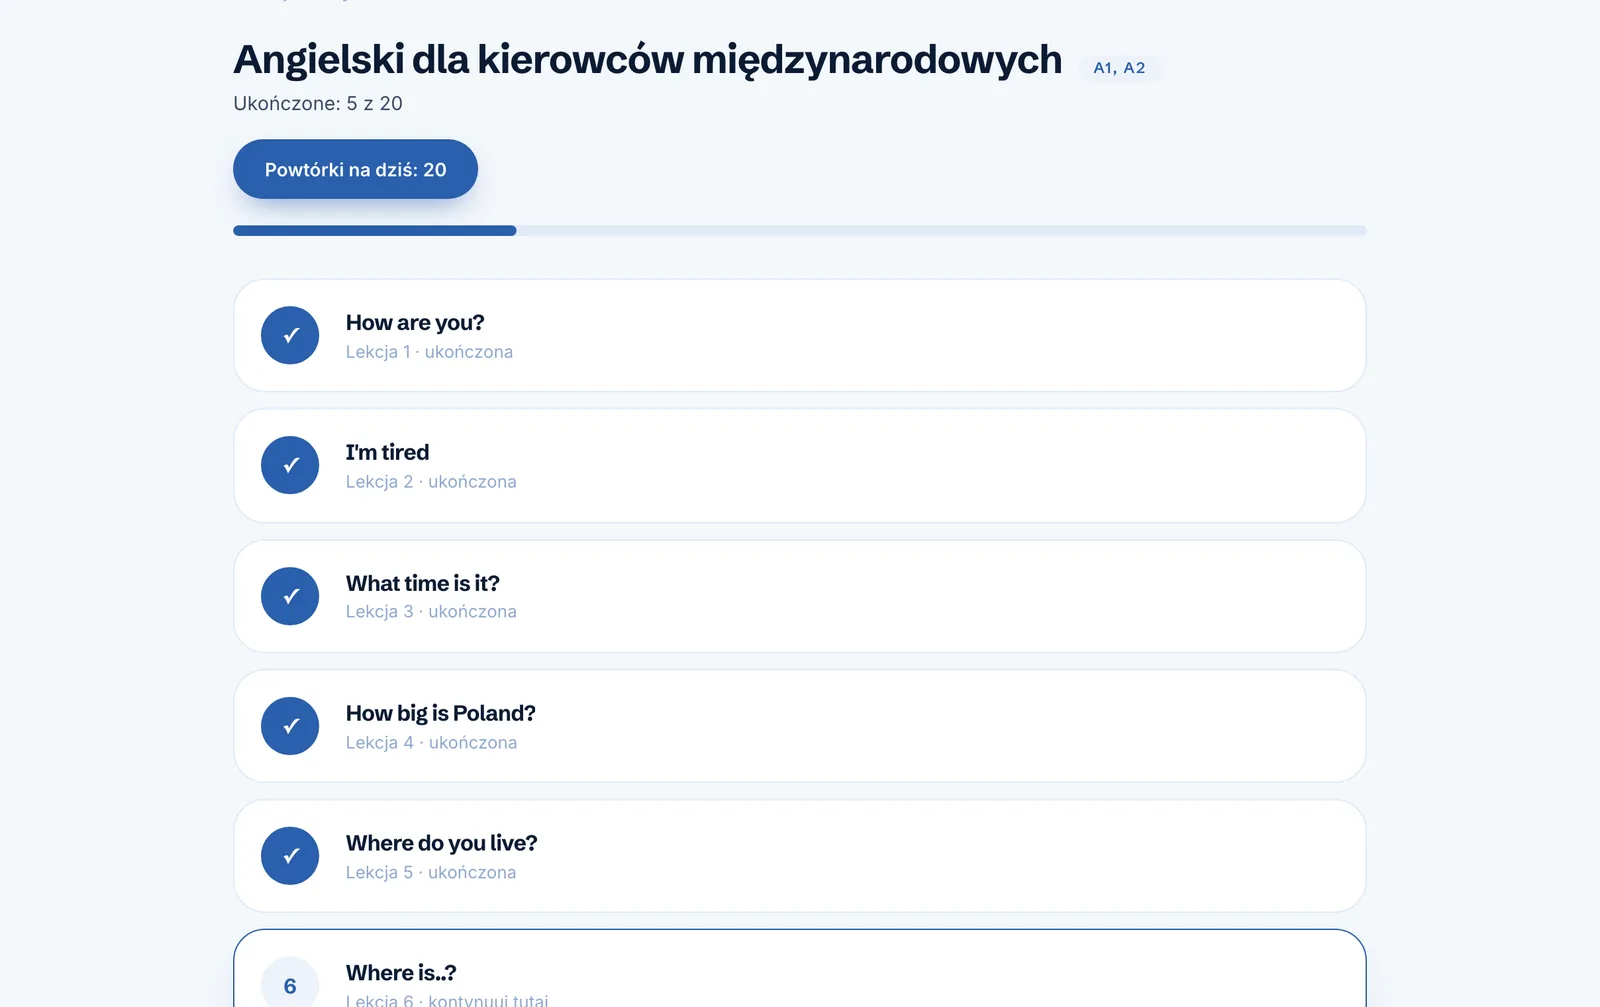Click the text Ukończone: 5 z 20
The width and height of the screenshot is (1600, 1007).
click(318, 104)
